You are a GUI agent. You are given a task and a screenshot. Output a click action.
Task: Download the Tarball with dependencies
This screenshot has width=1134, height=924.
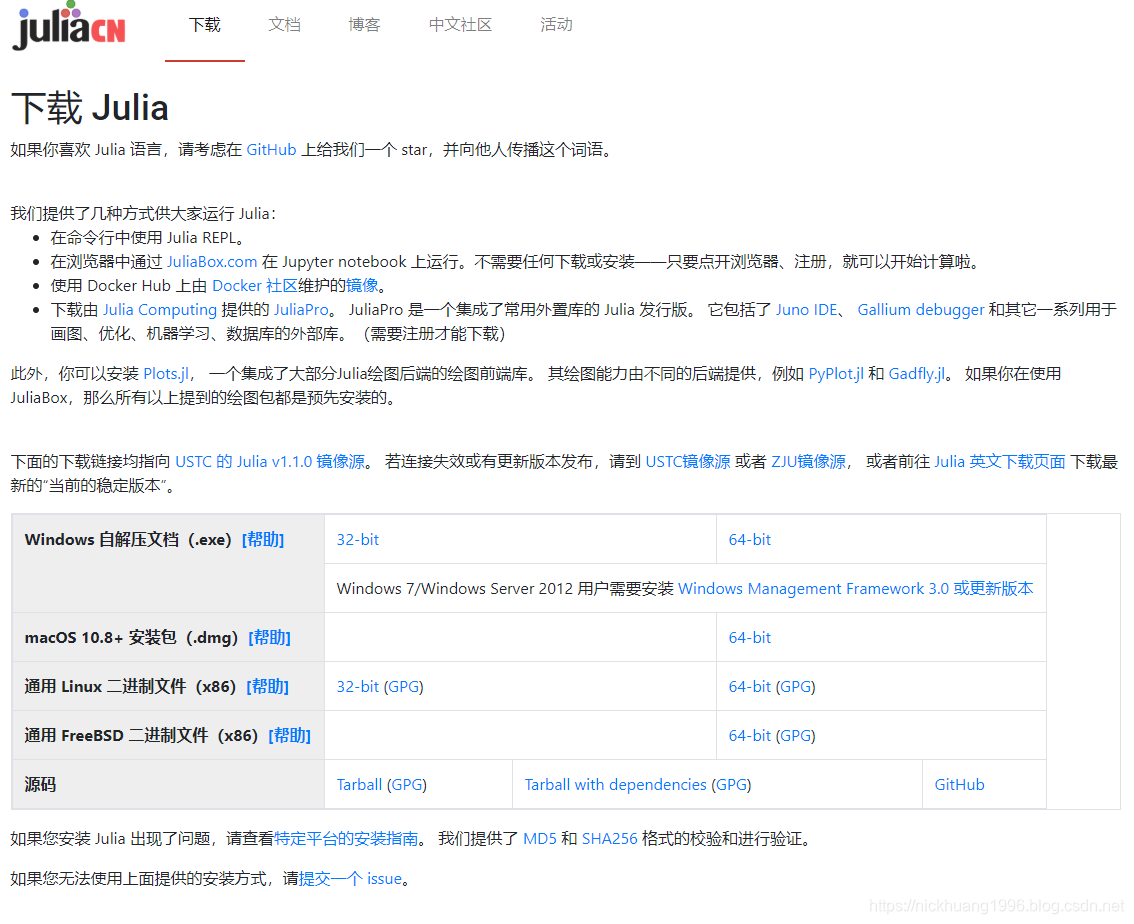click(x=615, y=785)
